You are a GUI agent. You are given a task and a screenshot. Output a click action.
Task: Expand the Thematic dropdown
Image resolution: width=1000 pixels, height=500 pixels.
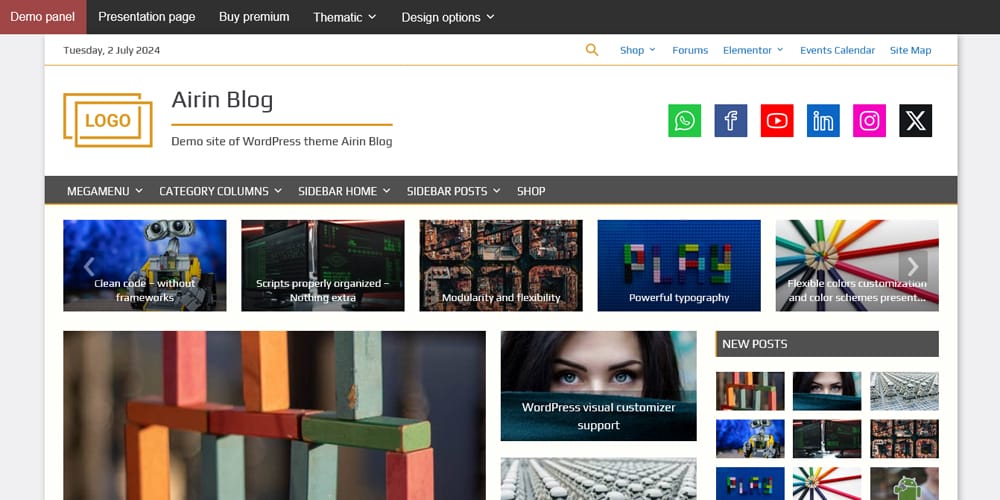344,17
